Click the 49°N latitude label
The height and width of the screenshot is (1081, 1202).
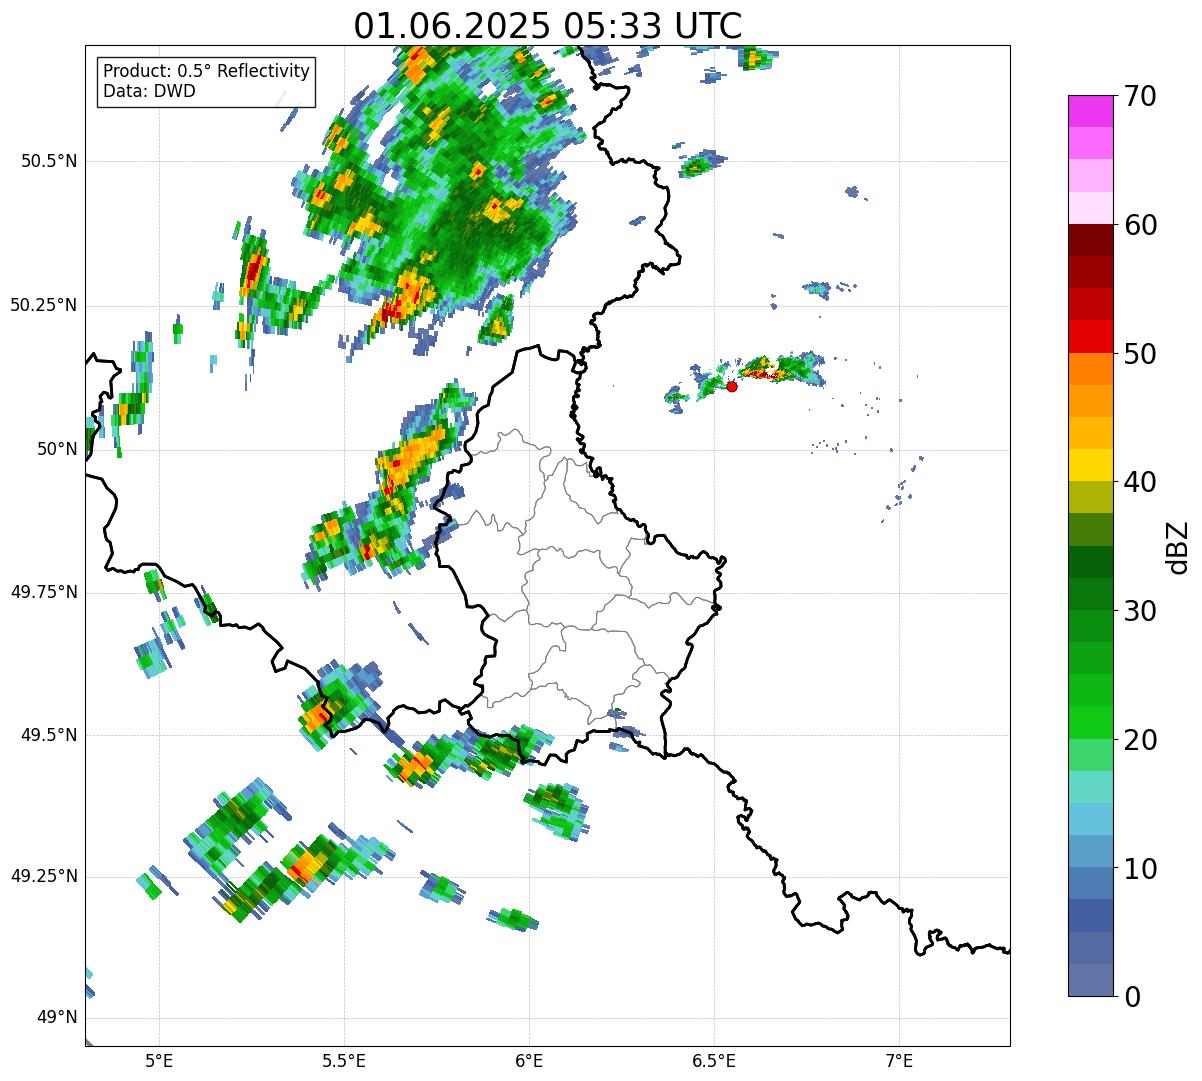click(x=57, y=1018)
